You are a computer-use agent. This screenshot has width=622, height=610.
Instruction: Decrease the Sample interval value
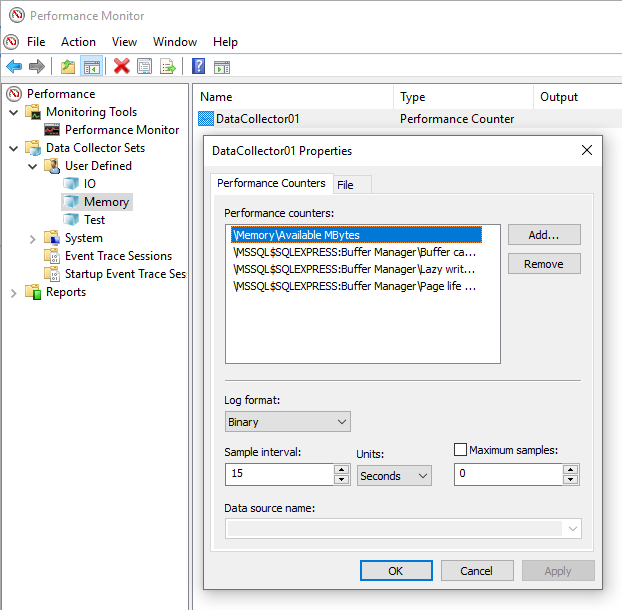(x=342, y=480)
